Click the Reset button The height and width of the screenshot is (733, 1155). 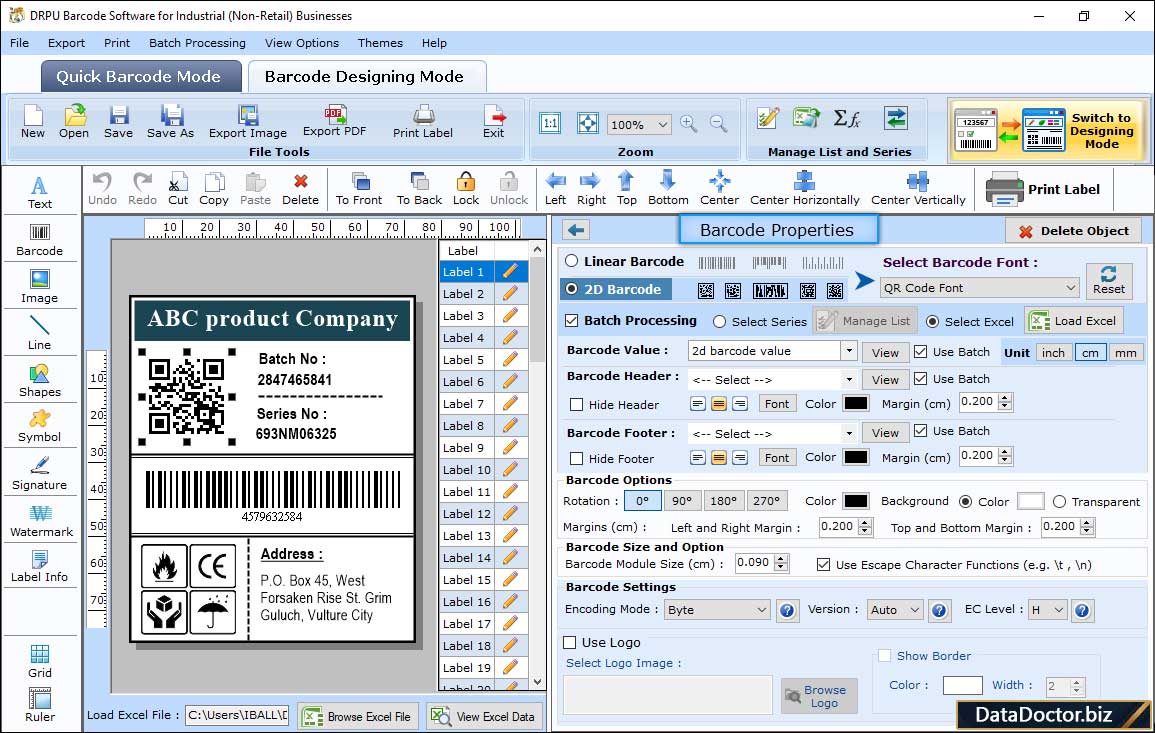coord(1109,281)
